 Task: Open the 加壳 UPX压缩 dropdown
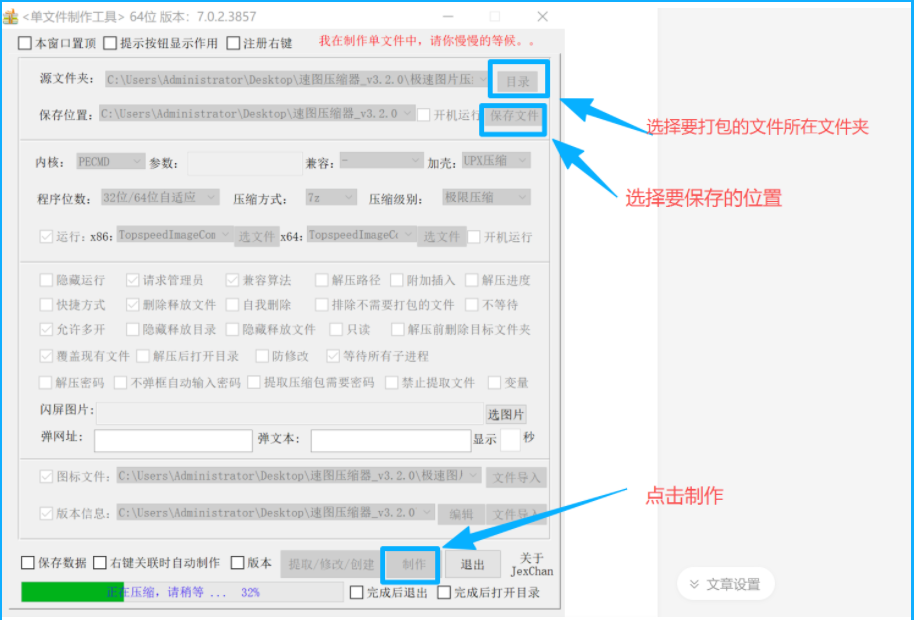coord(495,160)
